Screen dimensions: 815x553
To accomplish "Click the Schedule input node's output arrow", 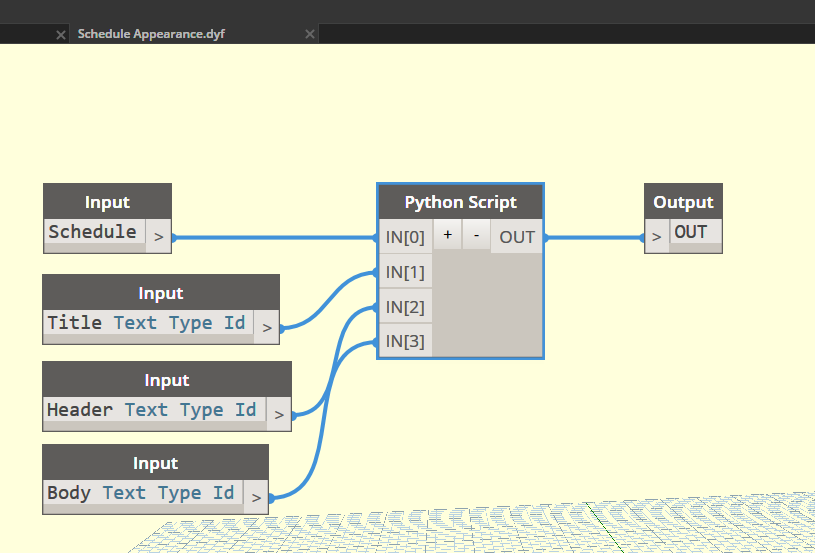I will (158, 237).
